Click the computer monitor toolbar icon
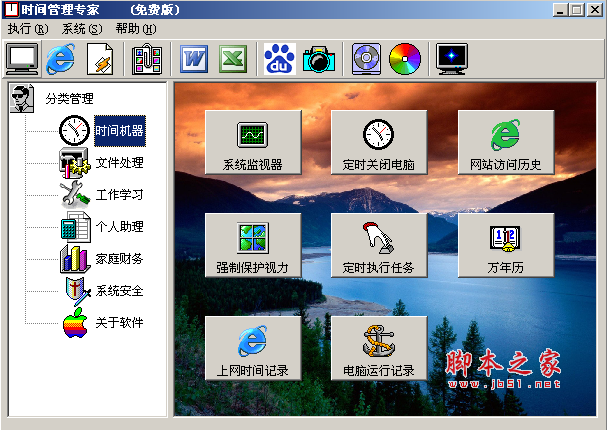607x430 pixels. (x=22, y=59)
